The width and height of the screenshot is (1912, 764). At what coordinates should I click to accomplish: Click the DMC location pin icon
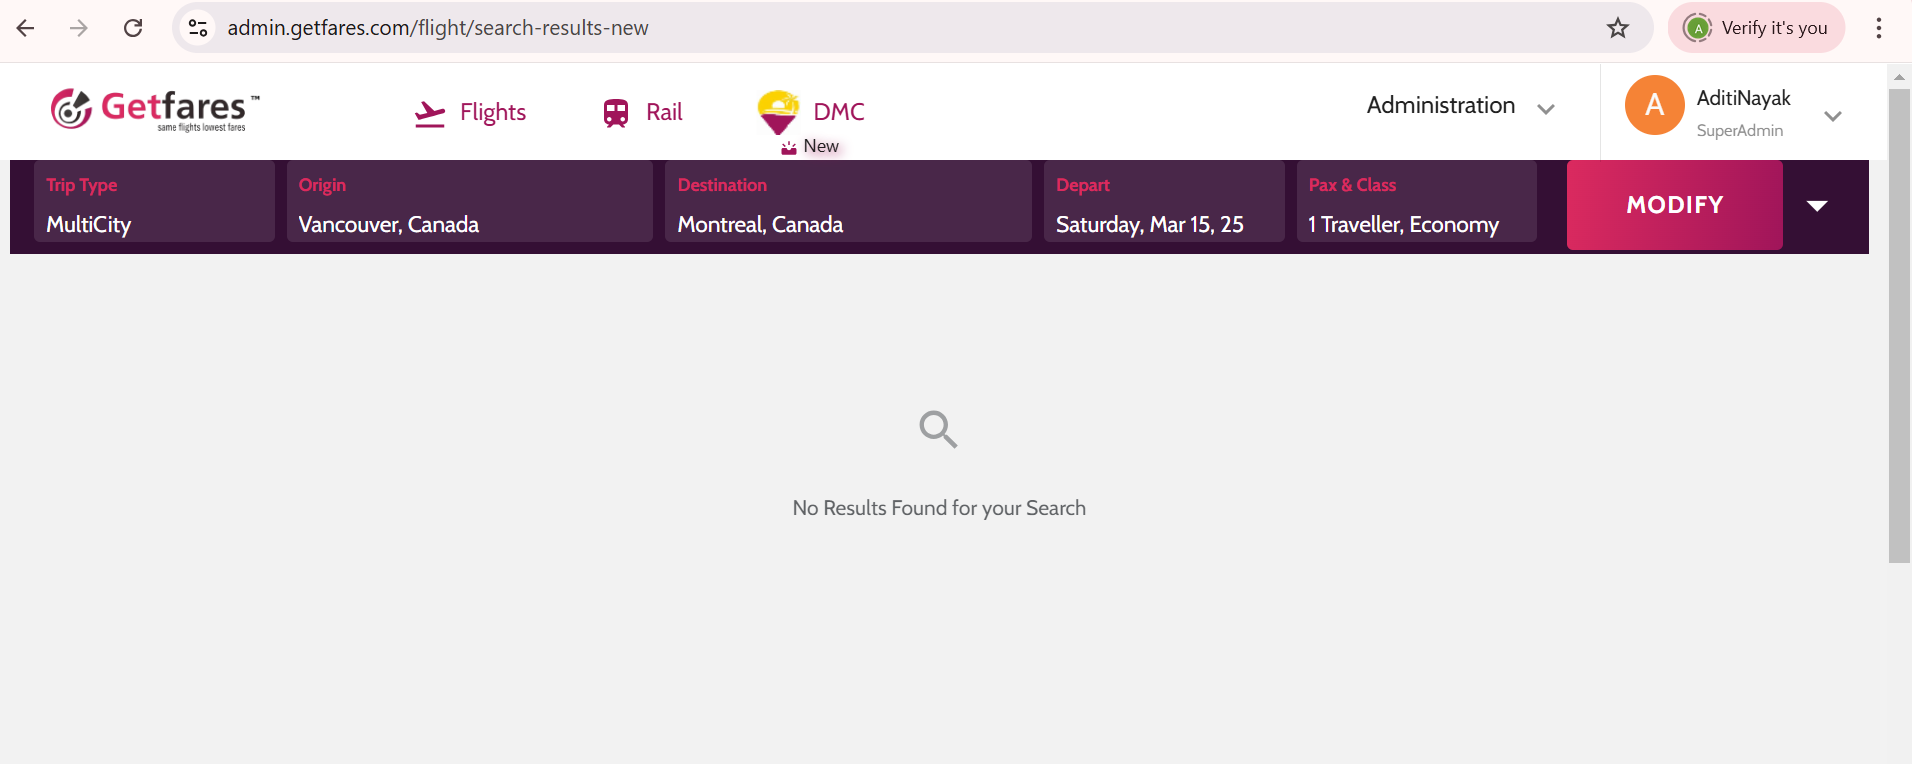(x=778, y=111)
